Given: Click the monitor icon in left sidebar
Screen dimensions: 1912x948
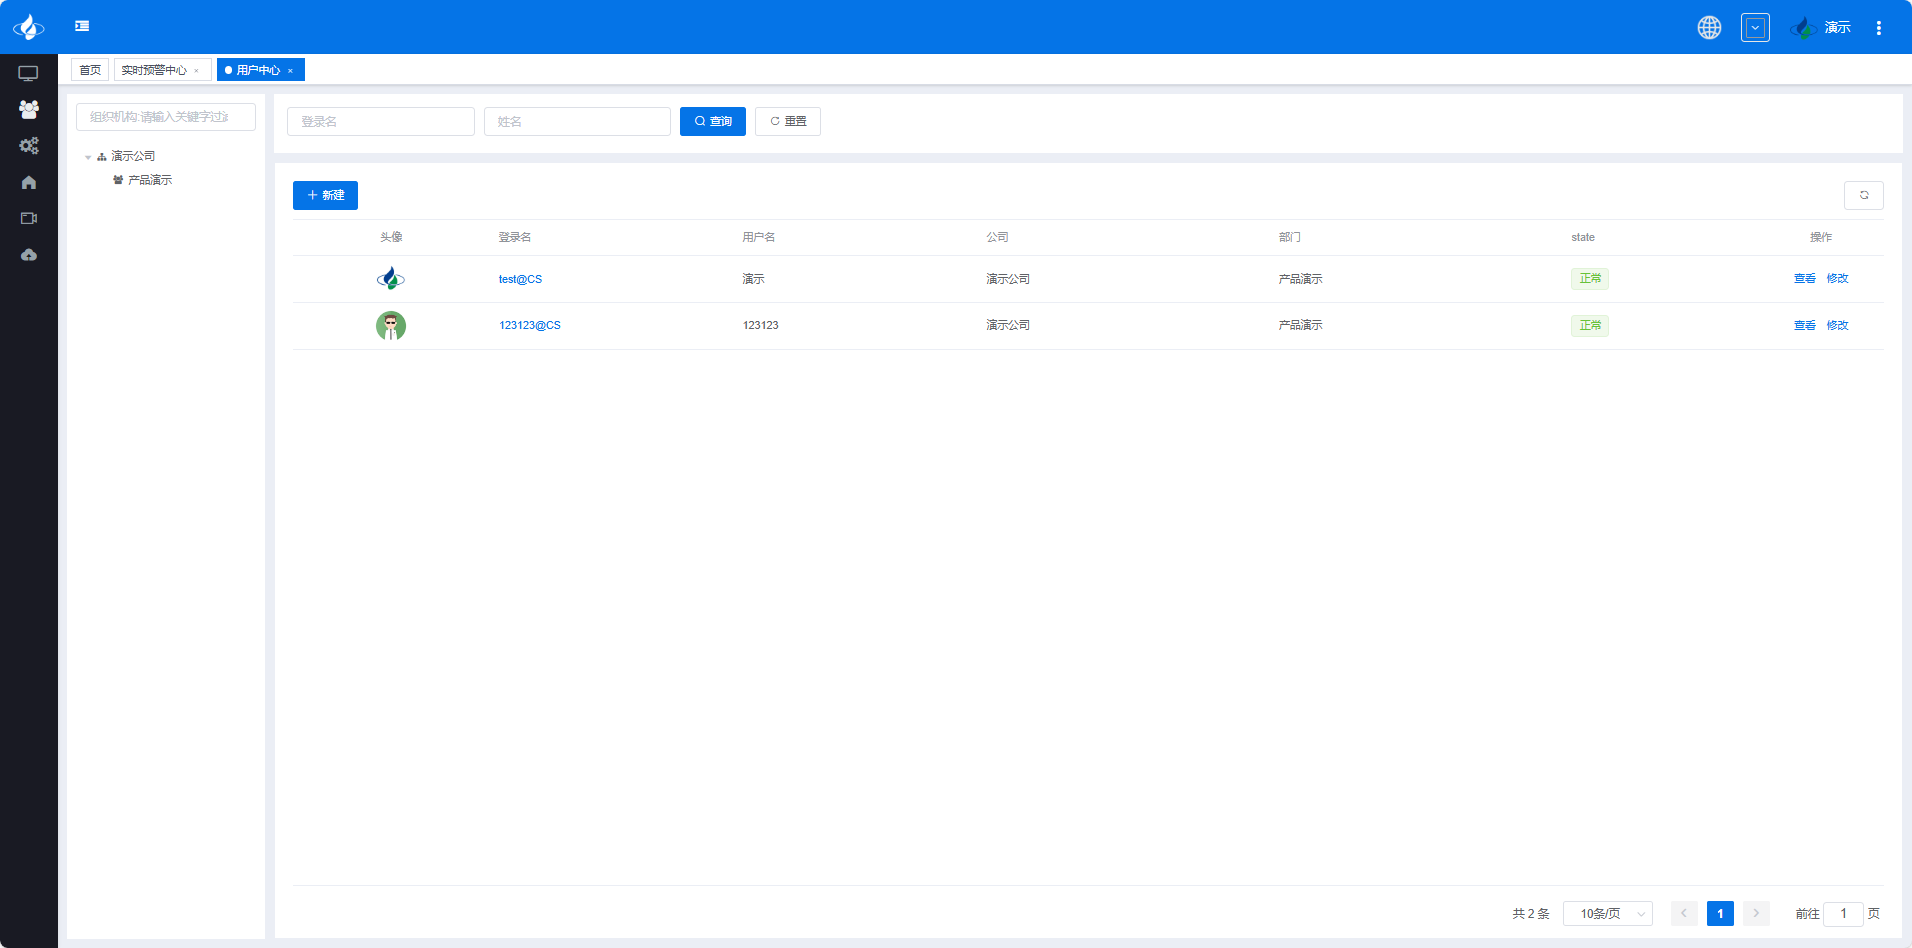Looking at the screenshot, I should 28,73.
